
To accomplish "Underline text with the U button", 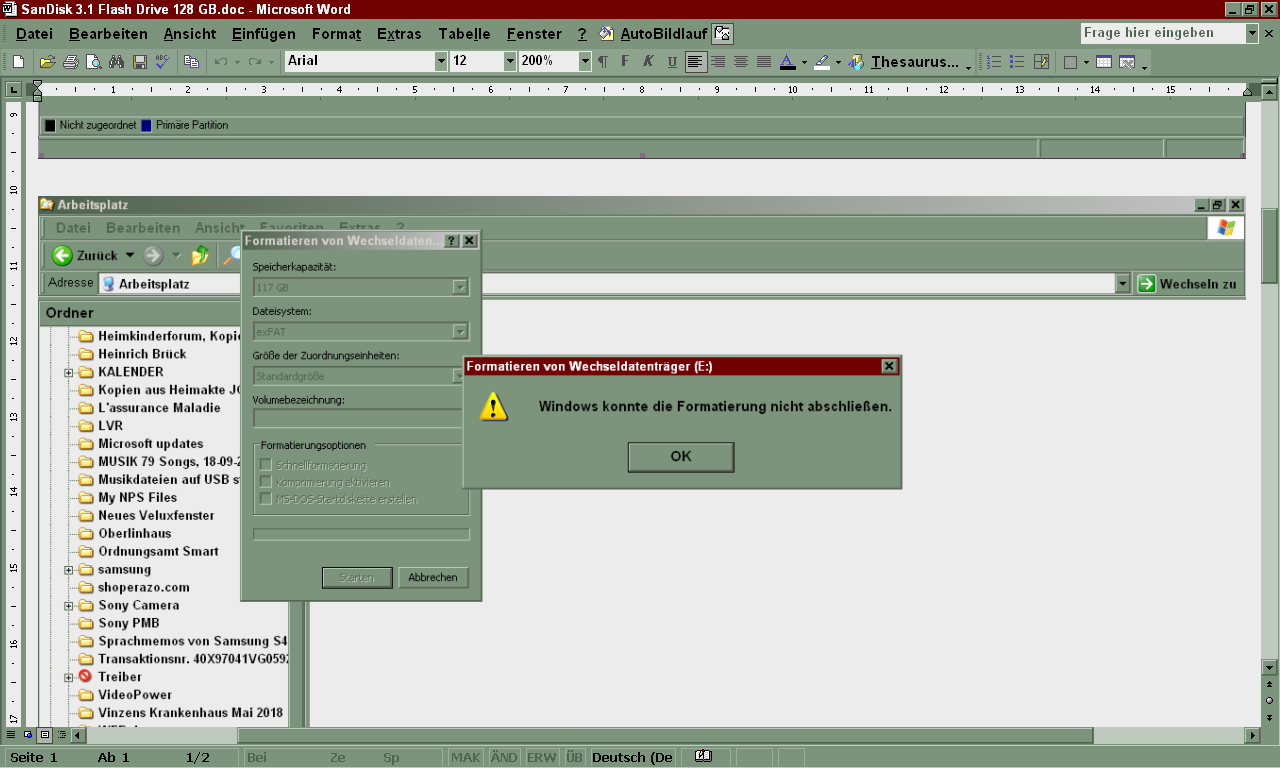I will [x=672, y=62].
